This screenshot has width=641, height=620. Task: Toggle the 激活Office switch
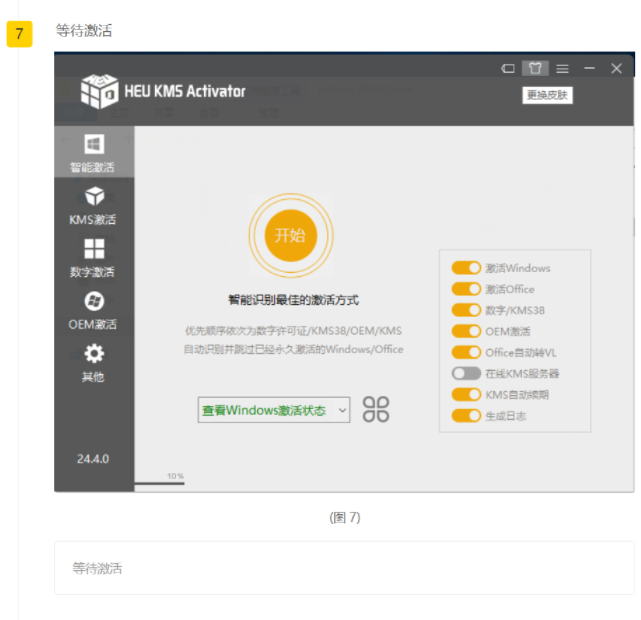(x=466, y=289)
